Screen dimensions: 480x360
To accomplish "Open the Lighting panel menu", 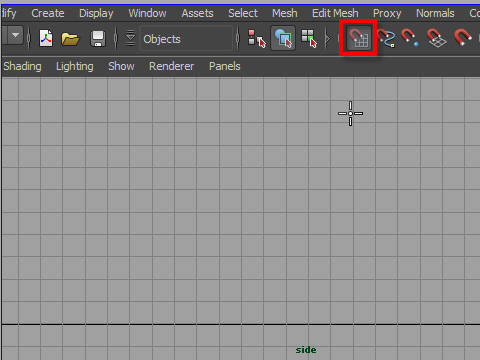I will tap(75, 66).
